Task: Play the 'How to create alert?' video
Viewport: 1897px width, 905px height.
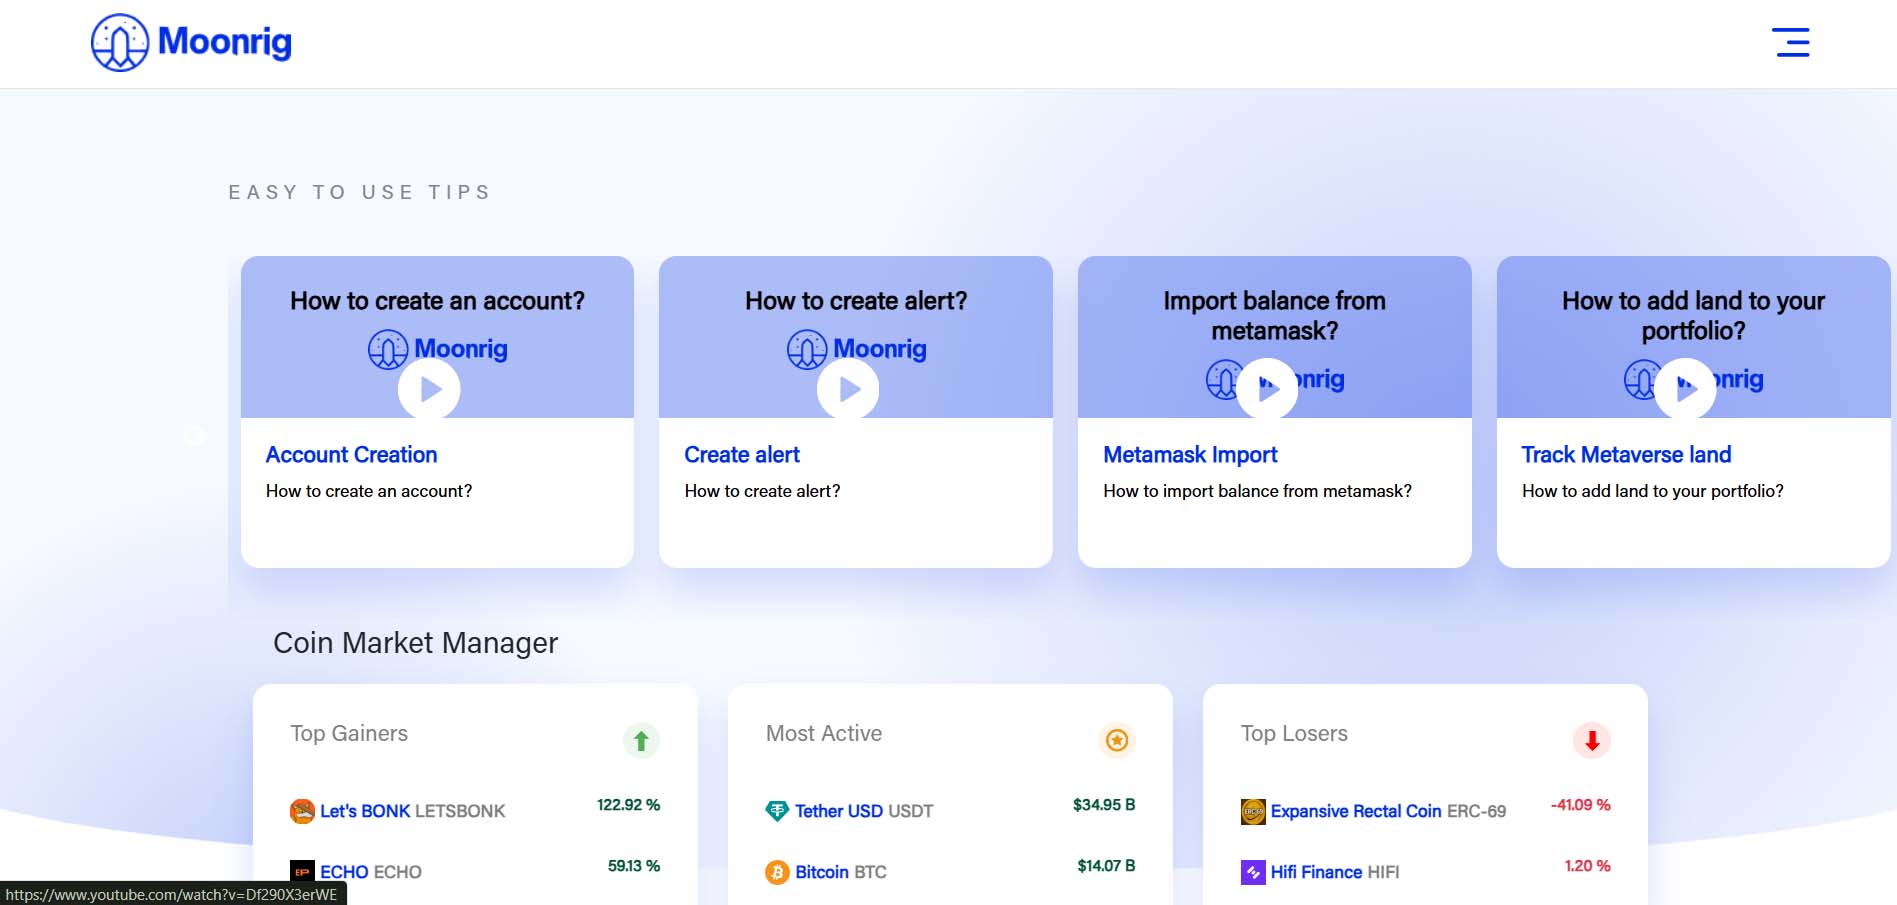Action: (848, 389)
